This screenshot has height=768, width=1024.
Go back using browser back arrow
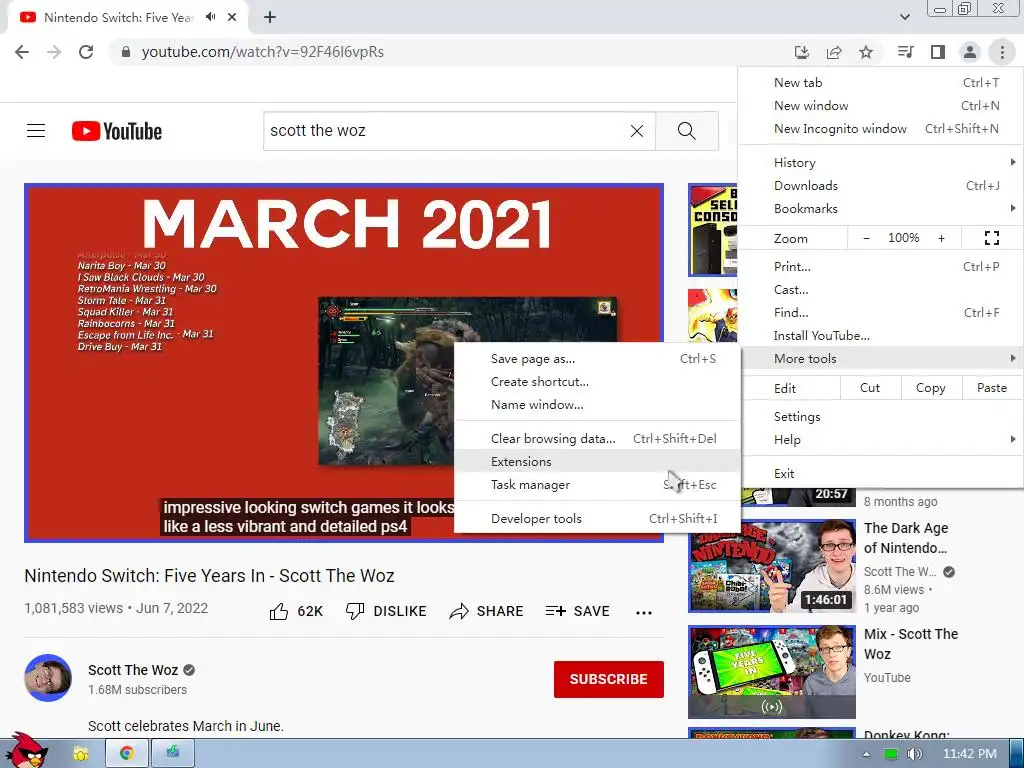pyautogui.click(x=22, y=52)
